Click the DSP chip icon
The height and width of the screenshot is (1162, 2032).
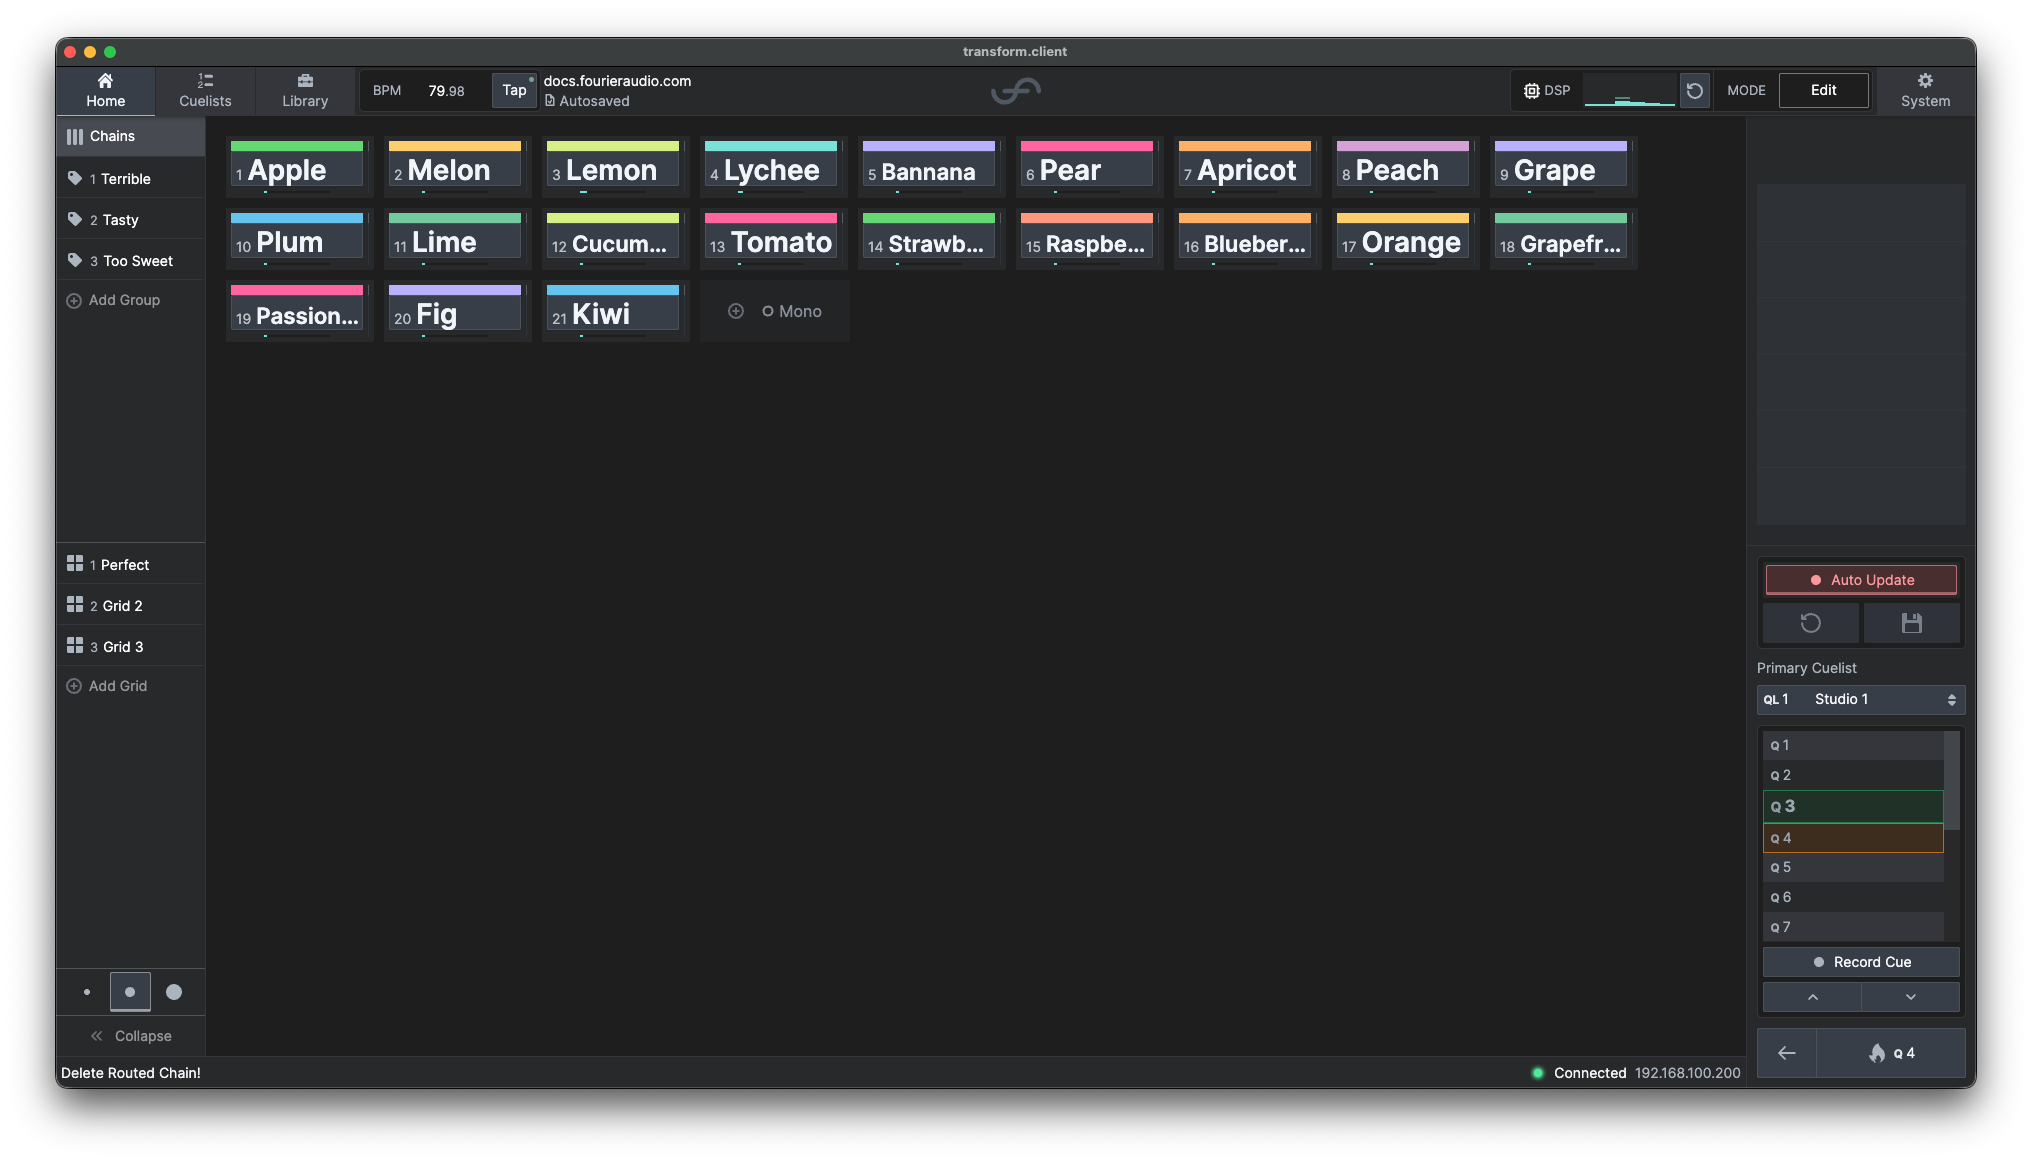(x=1531, y=91)
